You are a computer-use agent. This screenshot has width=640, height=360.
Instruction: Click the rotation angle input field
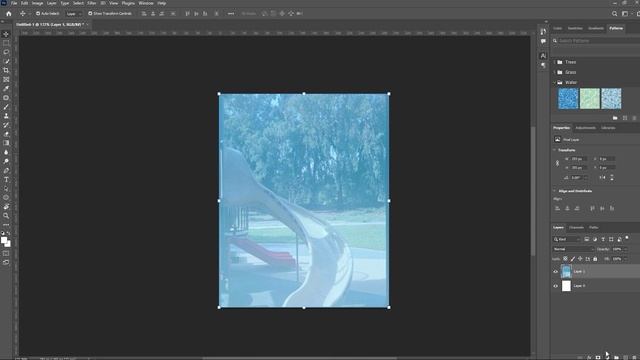point(577,178)
